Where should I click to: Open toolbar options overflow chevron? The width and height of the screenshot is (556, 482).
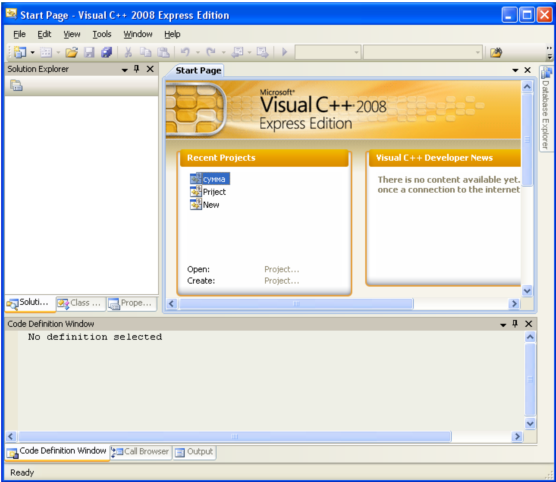pos(549,52)
